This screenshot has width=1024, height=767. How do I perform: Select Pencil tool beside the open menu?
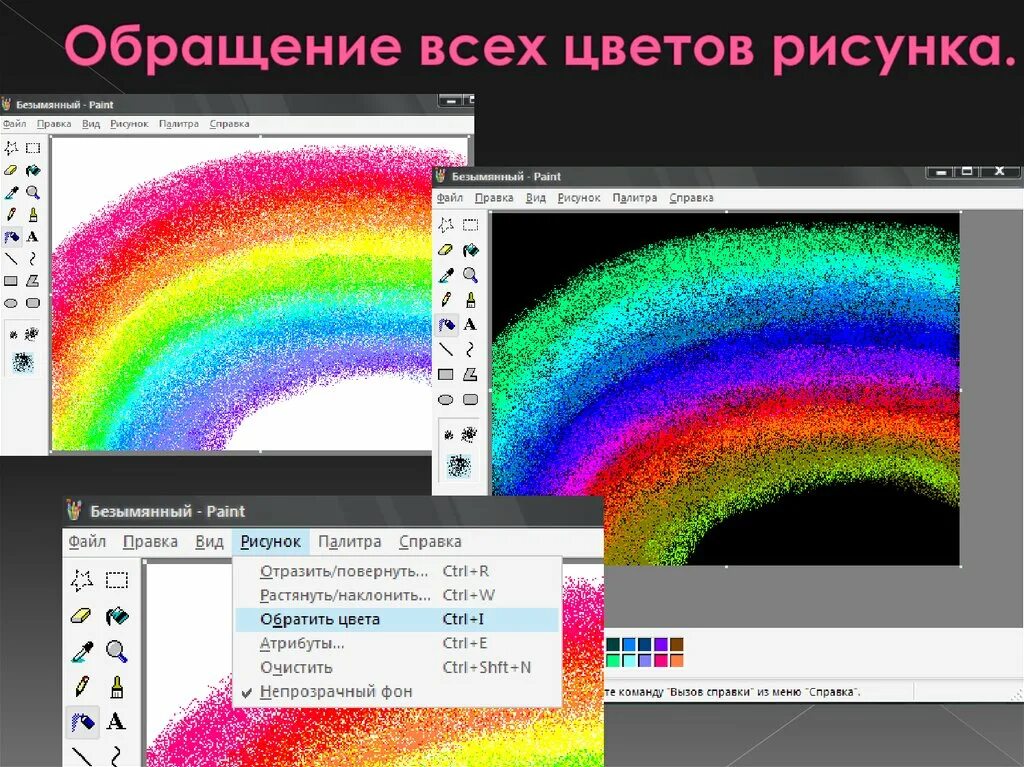82,687
